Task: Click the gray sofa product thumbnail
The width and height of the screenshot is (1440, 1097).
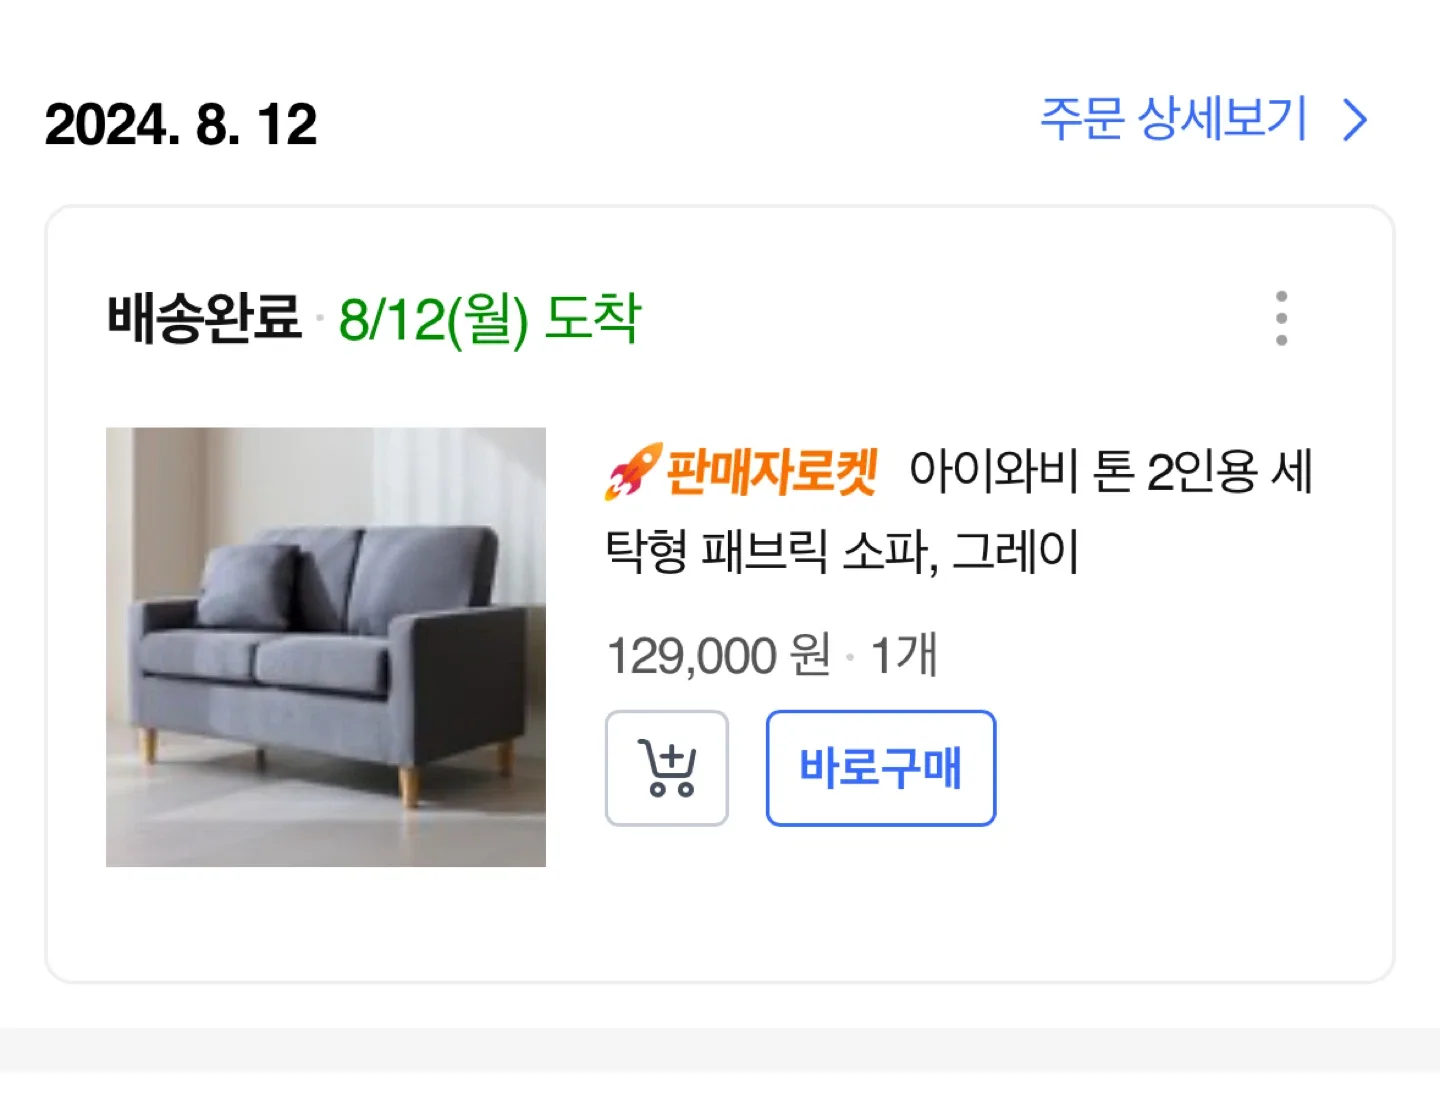Action: point(326,647)
